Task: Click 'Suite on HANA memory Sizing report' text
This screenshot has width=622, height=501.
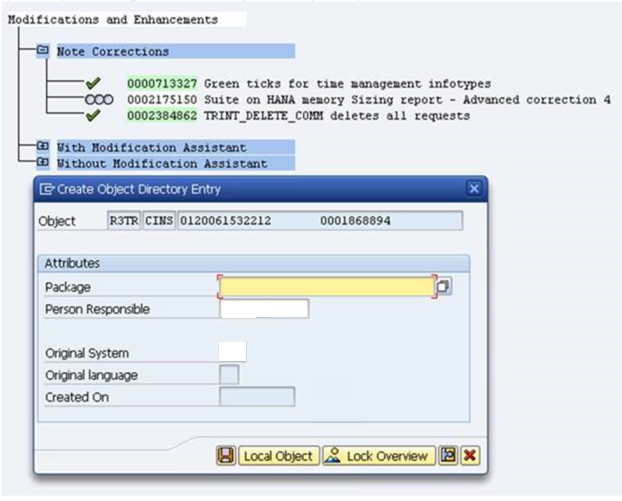Action: 323,100
